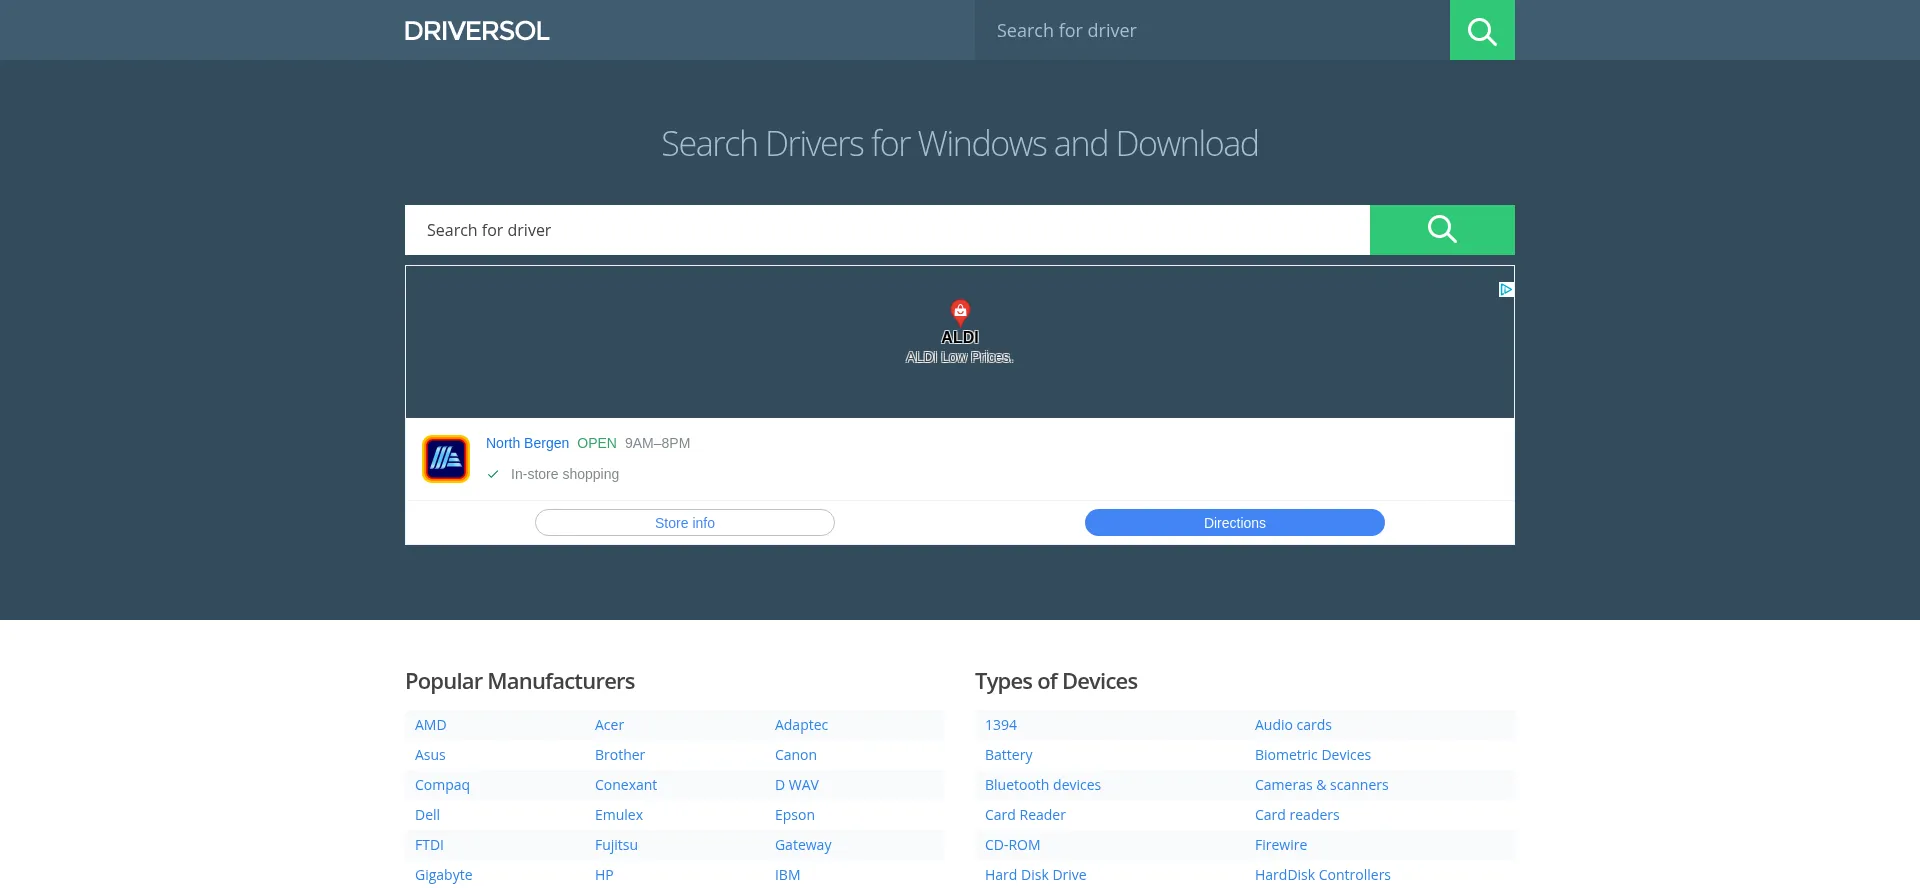Click the ALDI Low Prices ad text
This screenshot has height=888, width=1920.
pyautogui.click(x=960, y=357)
